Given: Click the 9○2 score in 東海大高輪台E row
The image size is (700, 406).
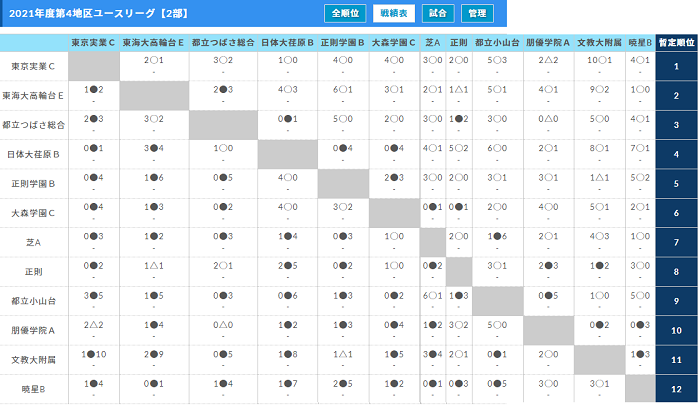Looking at the screenshot, I should tap(599, 90).
